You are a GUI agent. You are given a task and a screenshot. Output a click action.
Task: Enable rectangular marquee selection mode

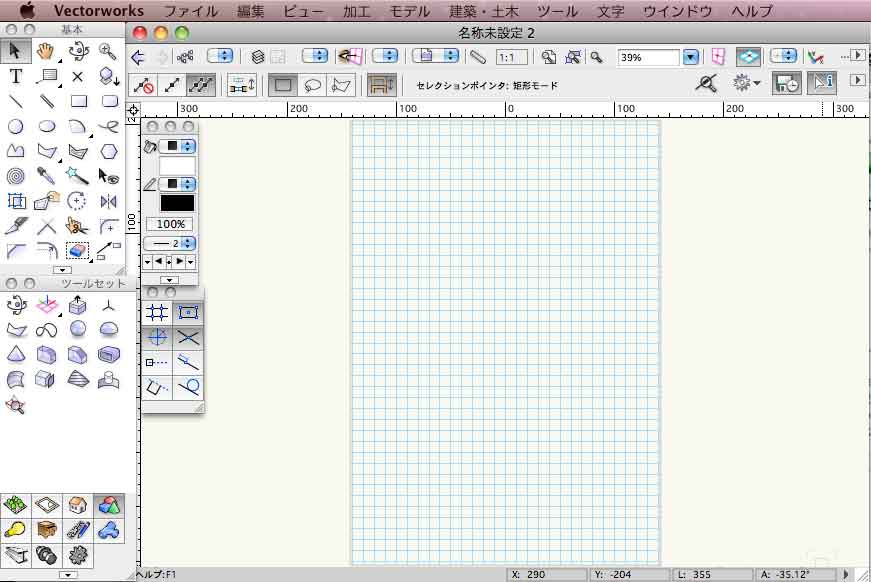click(x=283, y=85)
